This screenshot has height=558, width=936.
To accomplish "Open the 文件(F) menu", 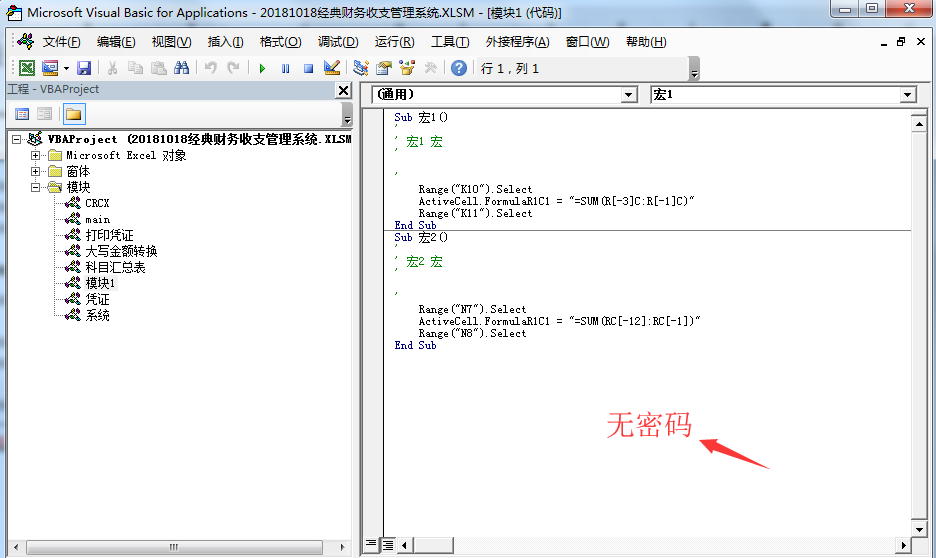I will pyautogui.click(x=61, y=42).
